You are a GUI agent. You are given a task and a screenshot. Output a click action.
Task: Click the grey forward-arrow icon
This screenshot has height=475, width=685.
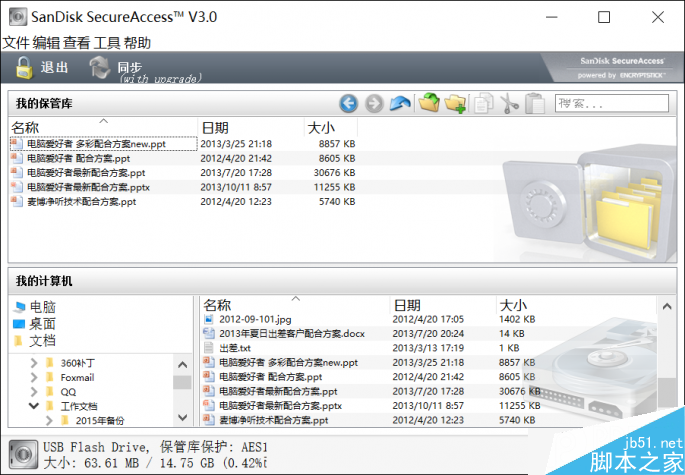pos(374,104)
